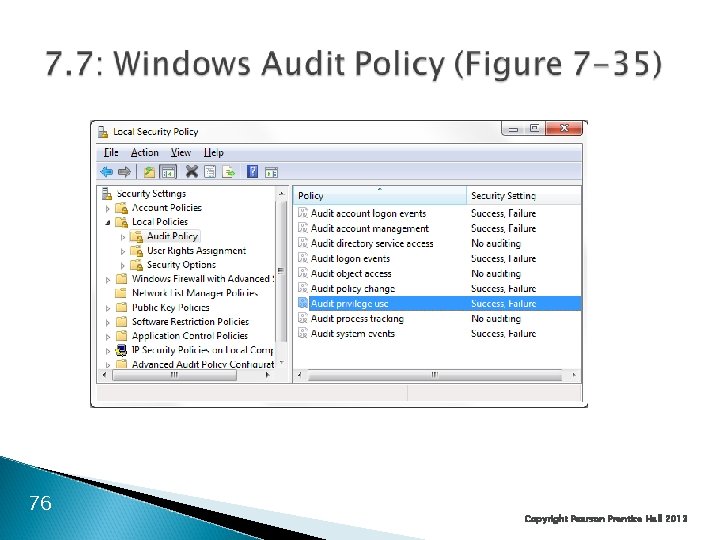Viewport: 720px width, 540px height.
Task: Expand the Software Restriction Policies node
Action: (107, 322)
